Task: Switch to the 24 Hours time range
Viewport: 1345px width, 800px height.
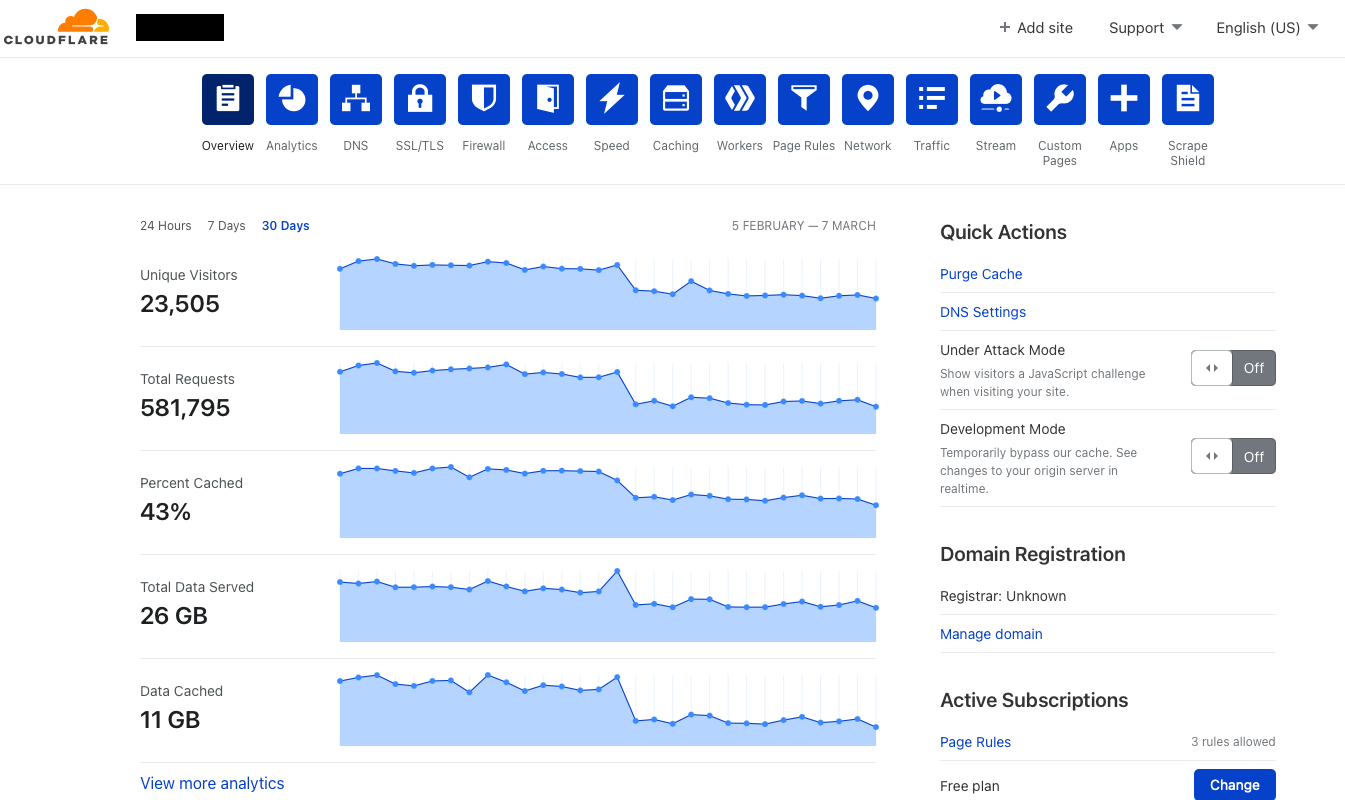Action: pyautogui.click(x=166, y=226)
